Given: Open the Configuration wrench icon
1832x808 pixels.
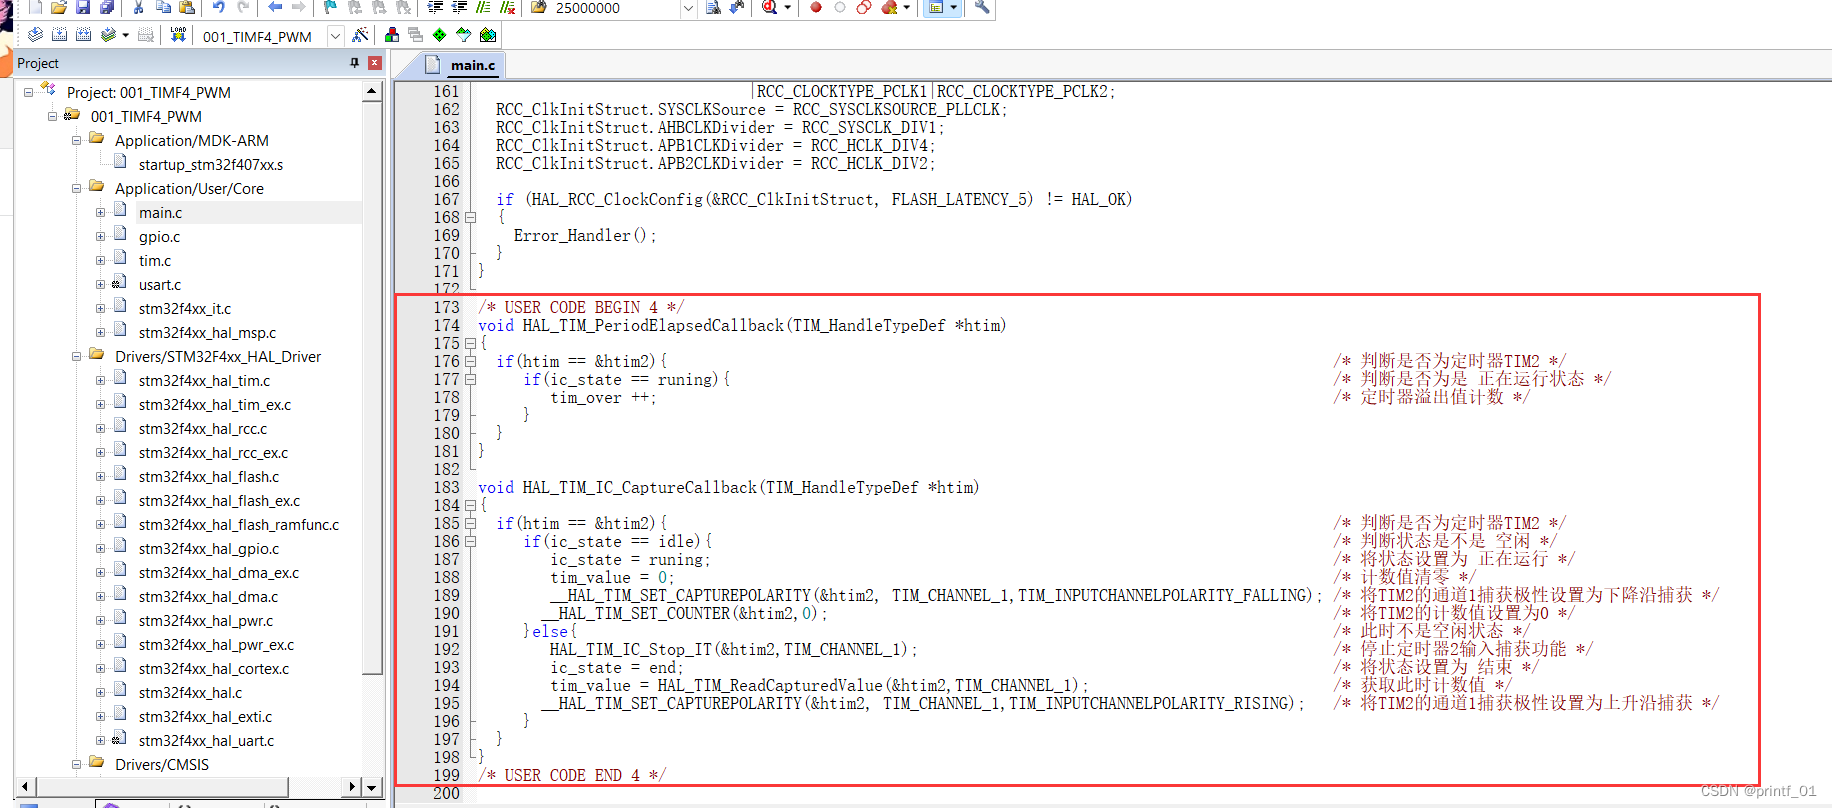Looking at the screenshot, I should tap(982, 7).
